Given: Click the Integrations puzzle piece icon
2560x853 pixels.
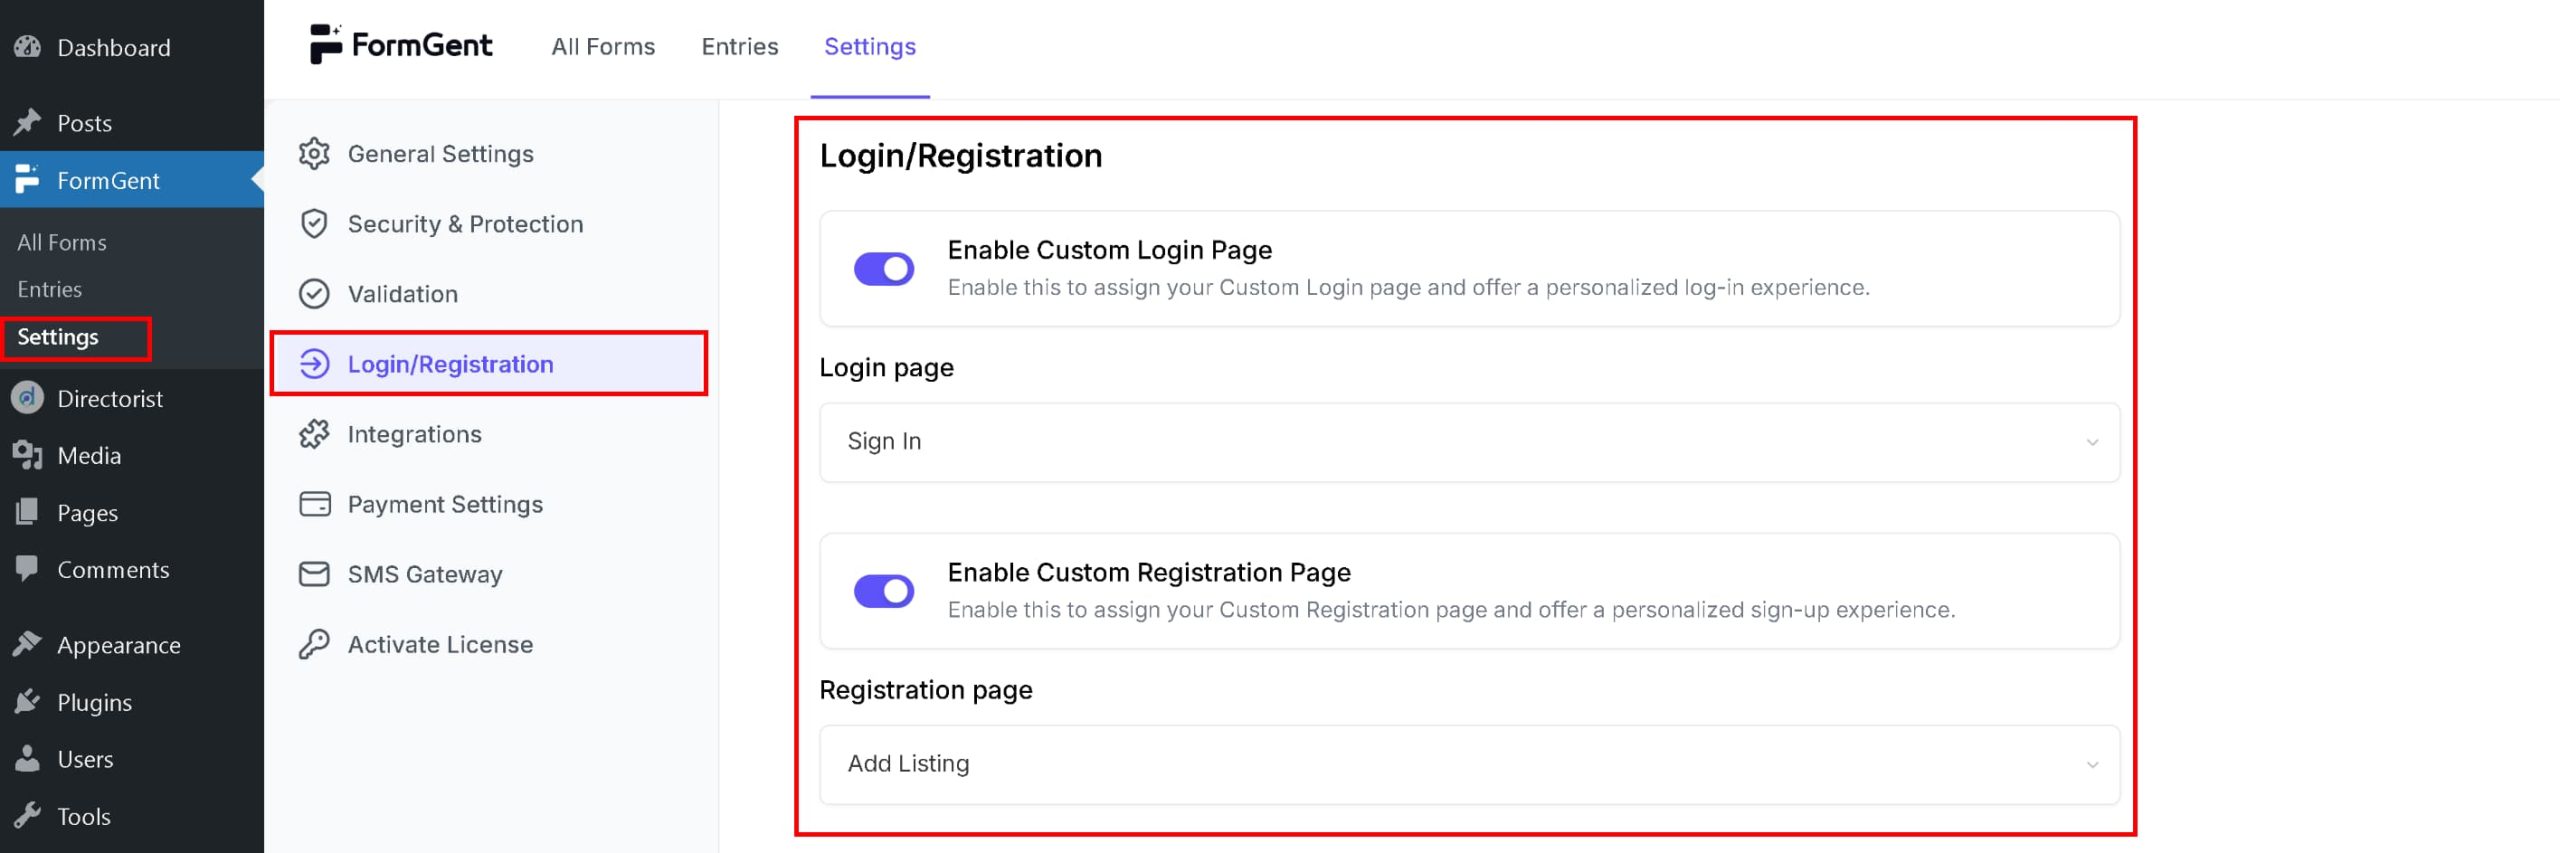Looking at the screenshot, I should point(314,434).
